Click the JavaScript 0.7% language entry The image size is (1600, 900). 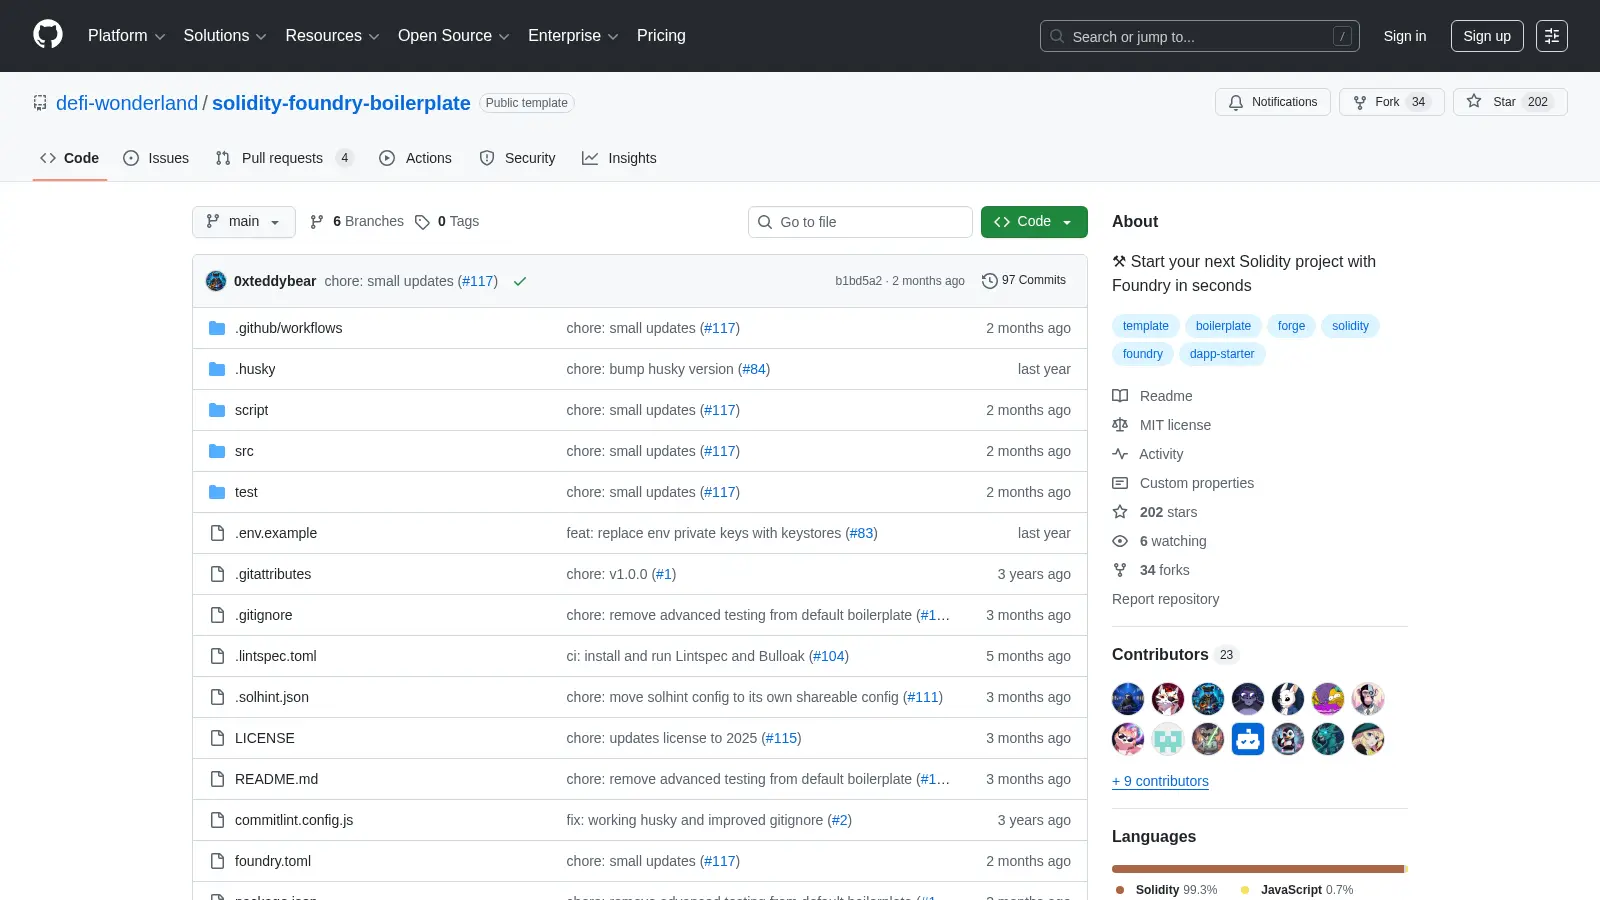tap(1296, 890)
